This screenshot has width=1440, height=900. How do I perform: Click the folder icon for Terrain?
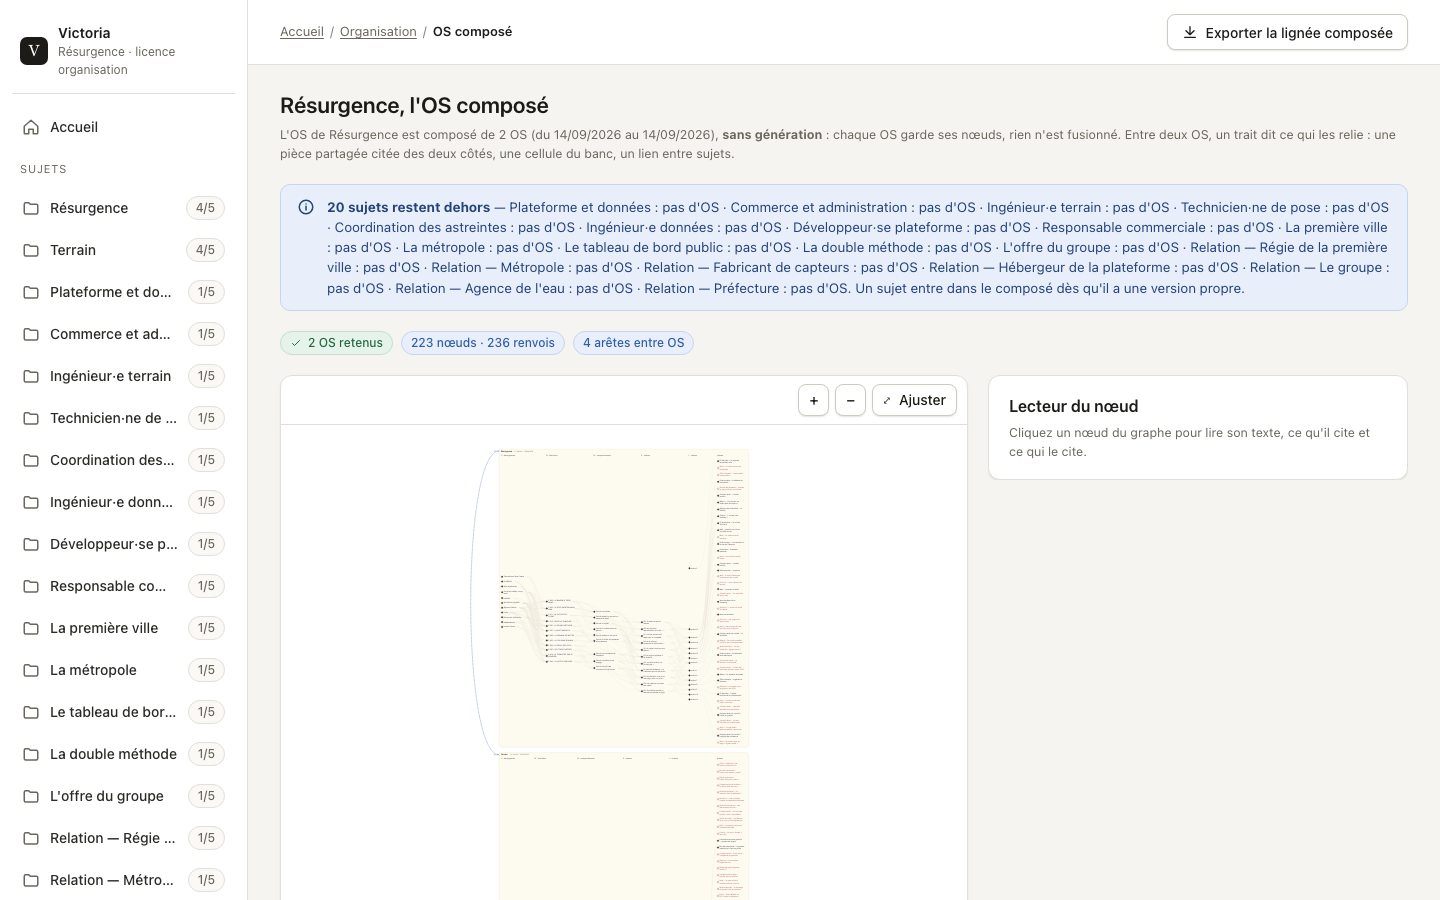click(31, 250)
